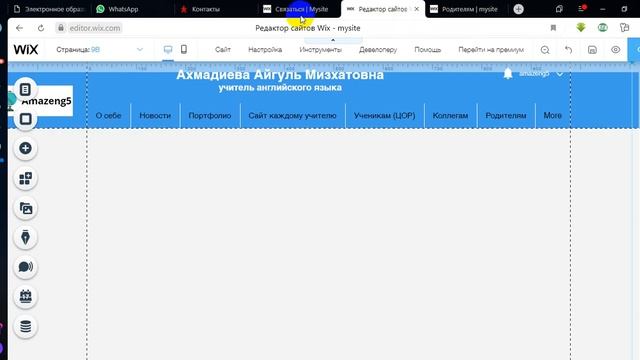
Task: Open the Background panel square icon
Action: pyautogui.click(x=25, y=119)
